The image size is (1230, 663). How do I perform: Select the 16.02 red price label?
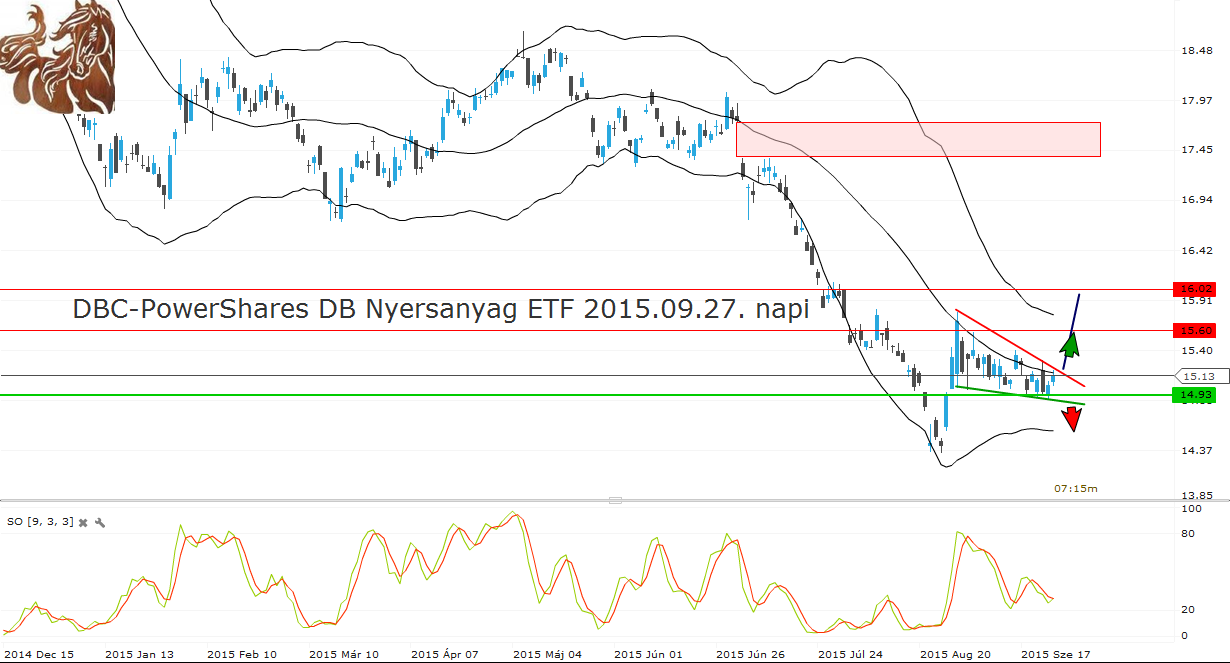(x=1197, y=289)
